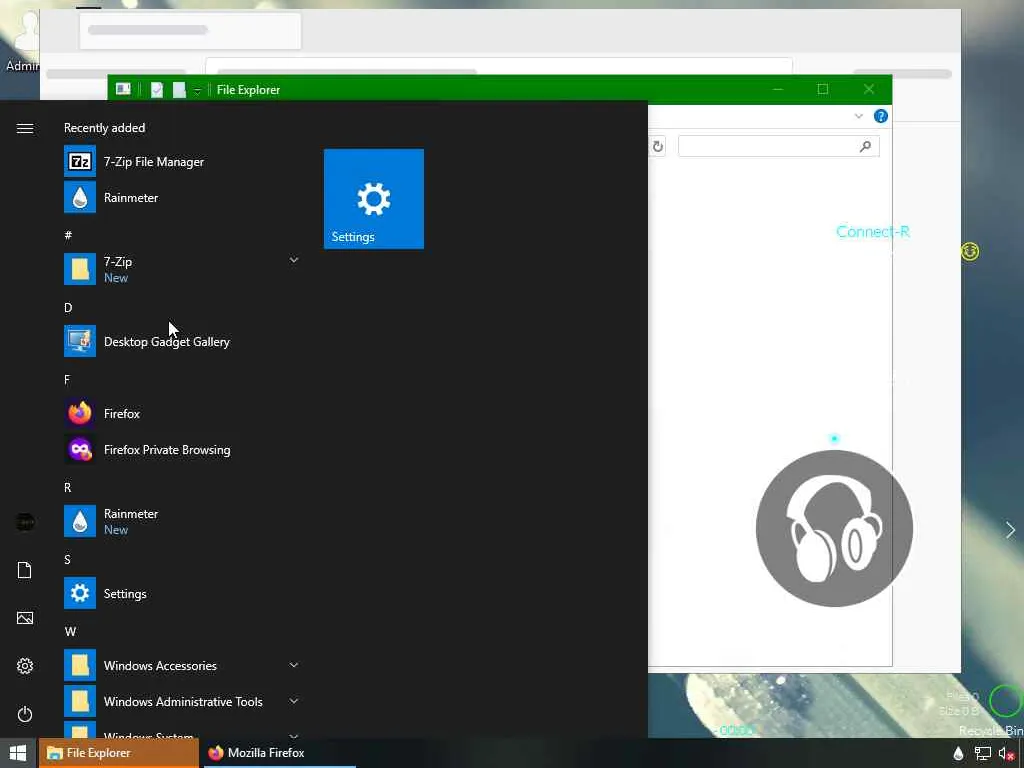
Task: Click the Properties icon in the File Explorer title bar
Action: point(157,89)
